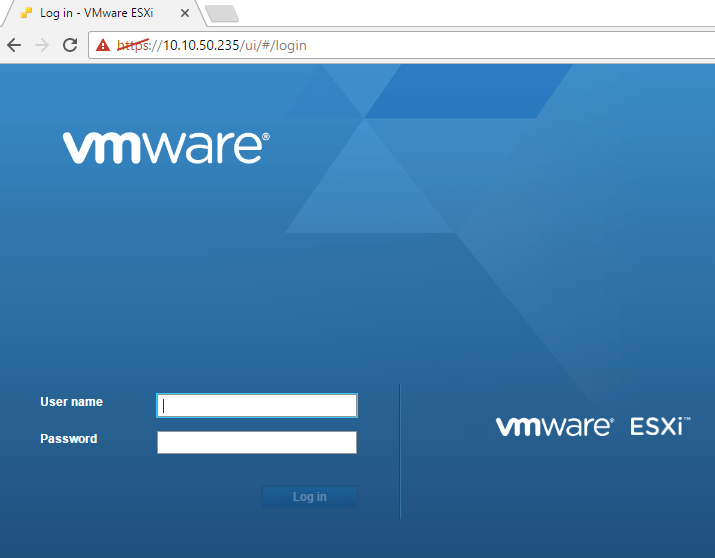Viewport: 715px width, 558px height.
Task: Open a new browser tab
Action: point(222,14)
